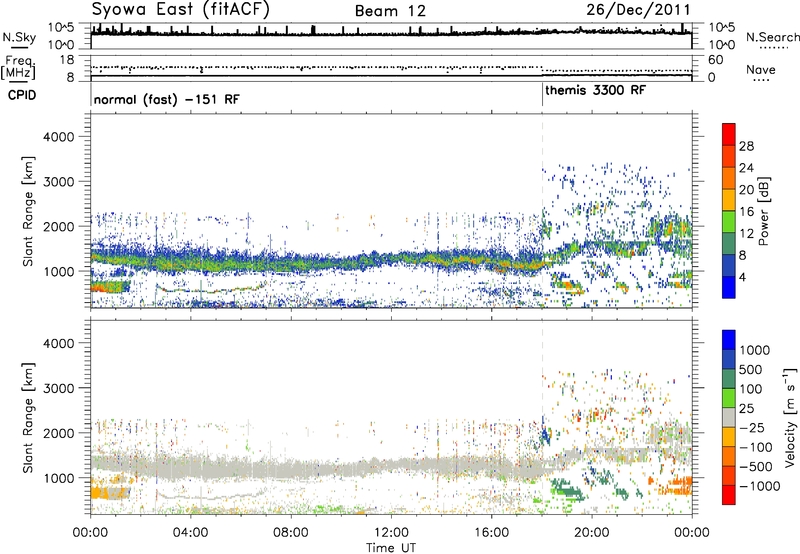Viewport: 800px width, 554px height.
Task: Click velocity panel 'Slant Range [km]' label
Action: pos(28,417)
